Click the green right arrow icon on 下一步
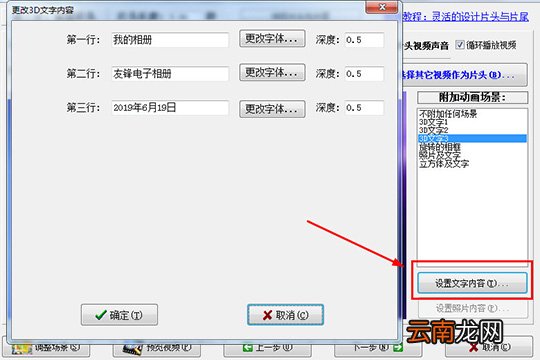This screenshot has height=360, width=540. pyautogui.click(x=398, y=348)
